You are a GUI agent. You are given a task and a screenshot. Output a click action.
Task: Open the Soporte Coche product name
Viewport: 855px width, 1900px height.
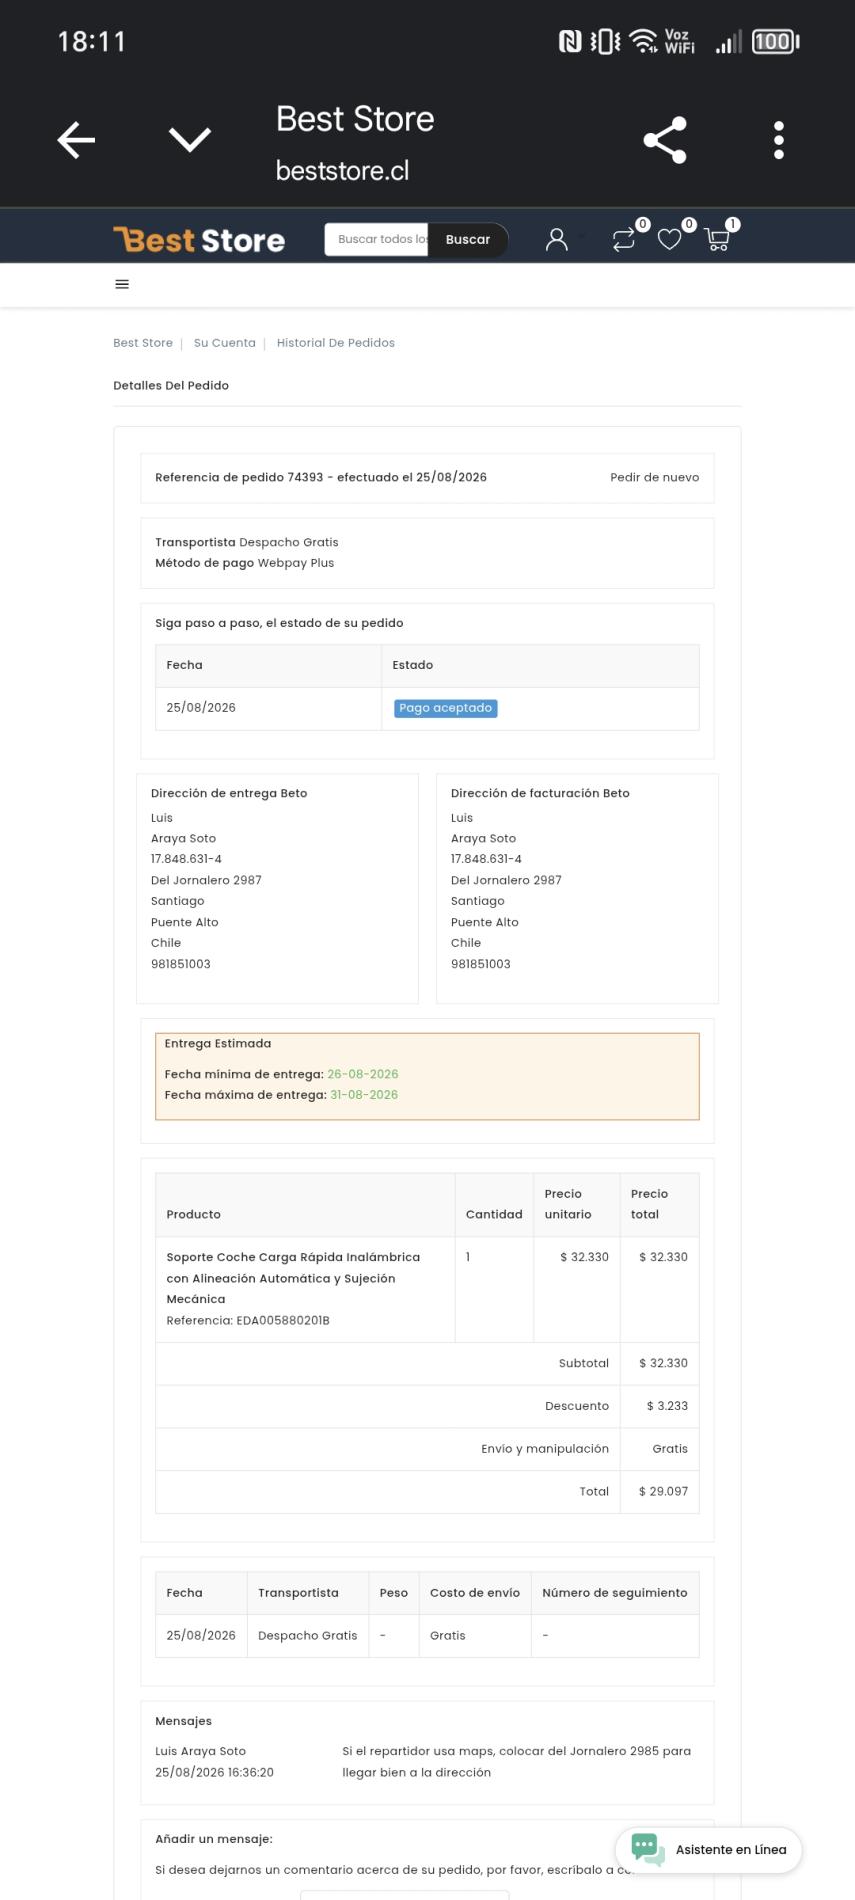(293, 1278)
